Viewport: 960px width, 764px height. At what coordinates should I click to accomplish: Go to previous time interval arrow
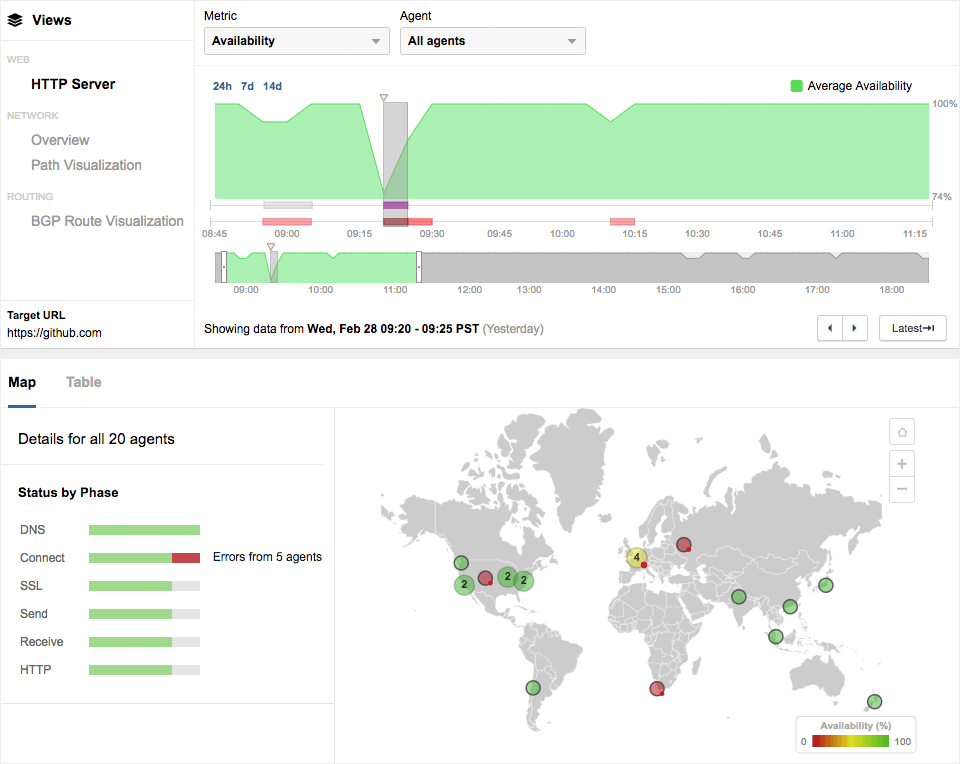(x=830, y=328)
